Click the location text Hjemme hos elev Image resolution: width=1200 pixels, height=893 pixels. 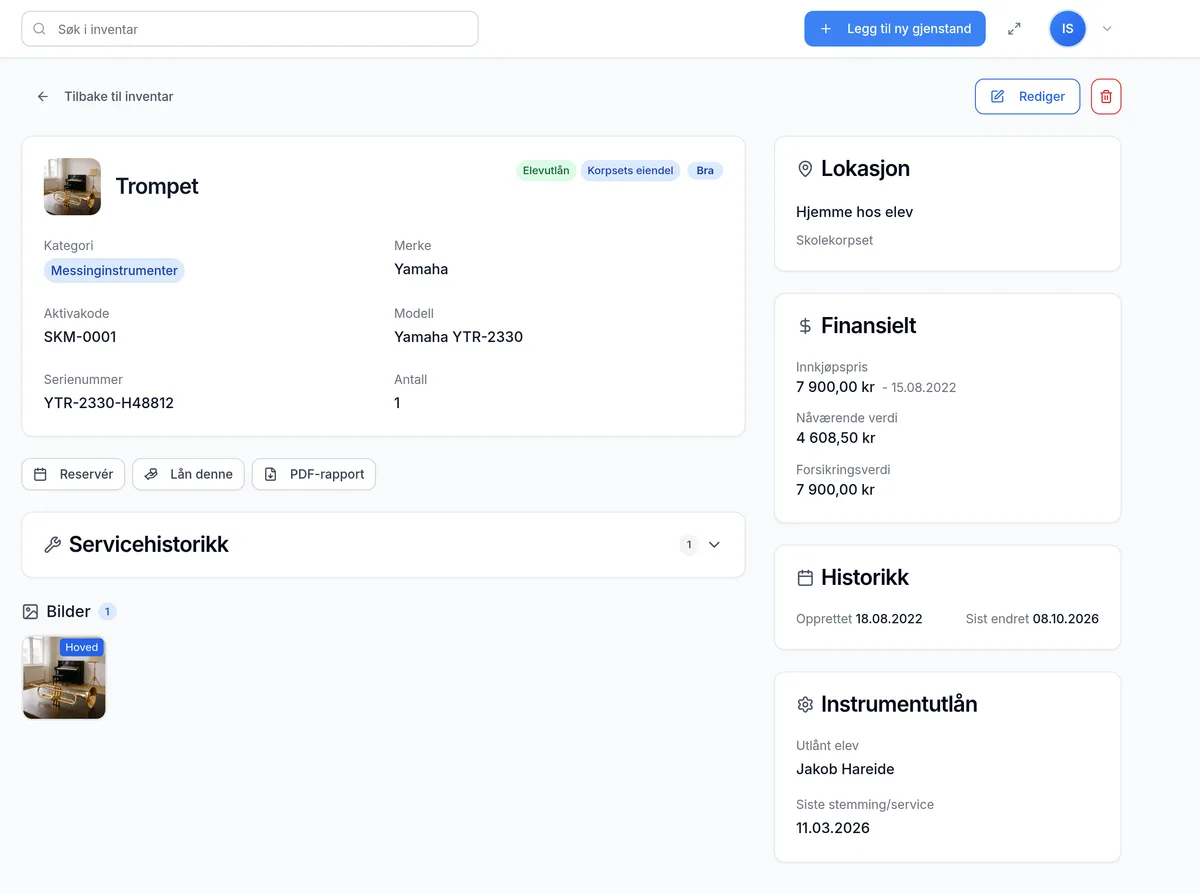tap(855, 212)
